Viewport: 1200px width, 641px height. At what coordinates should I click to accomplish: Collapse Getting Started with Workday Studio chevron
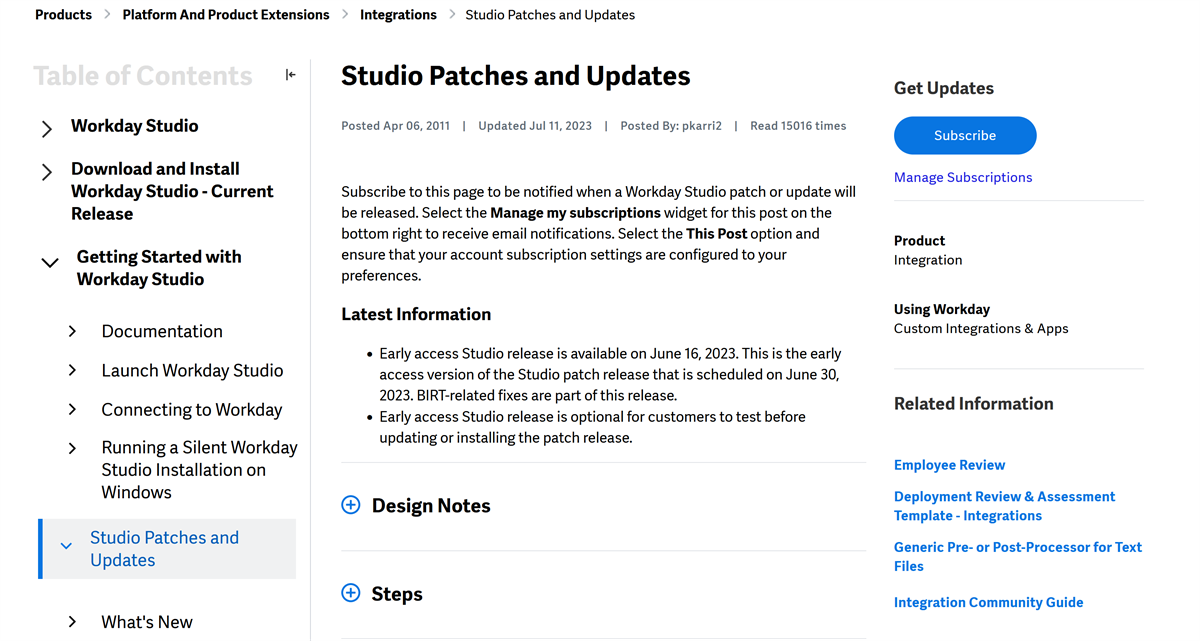click(x=50, y=263)
